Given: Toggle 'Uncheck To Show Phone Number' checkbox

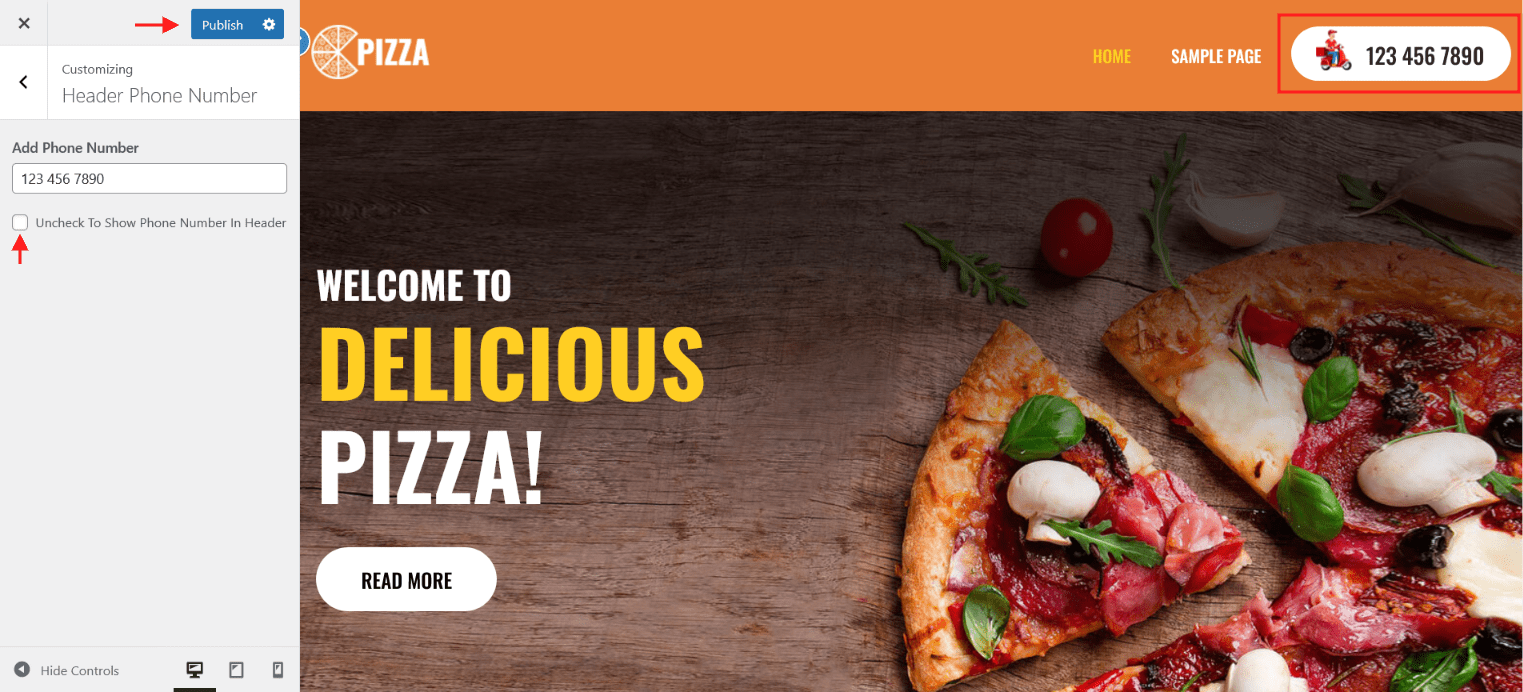Looking at the screenshot, I should click(20, 222).
